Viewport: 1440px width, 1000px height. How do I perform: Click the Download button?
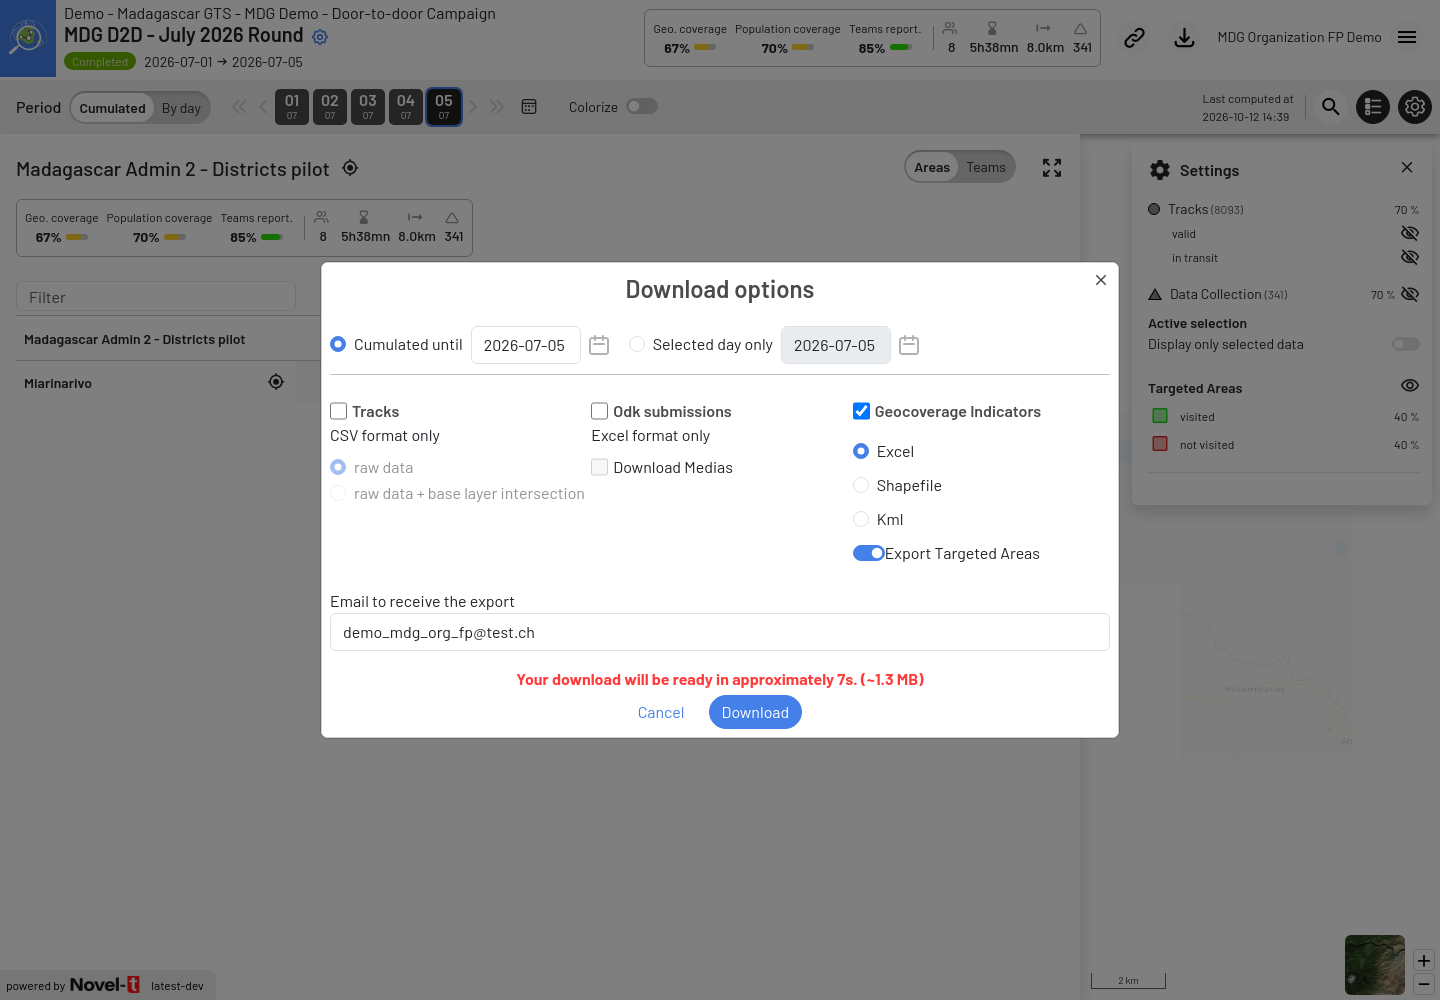tap(755, 712)
